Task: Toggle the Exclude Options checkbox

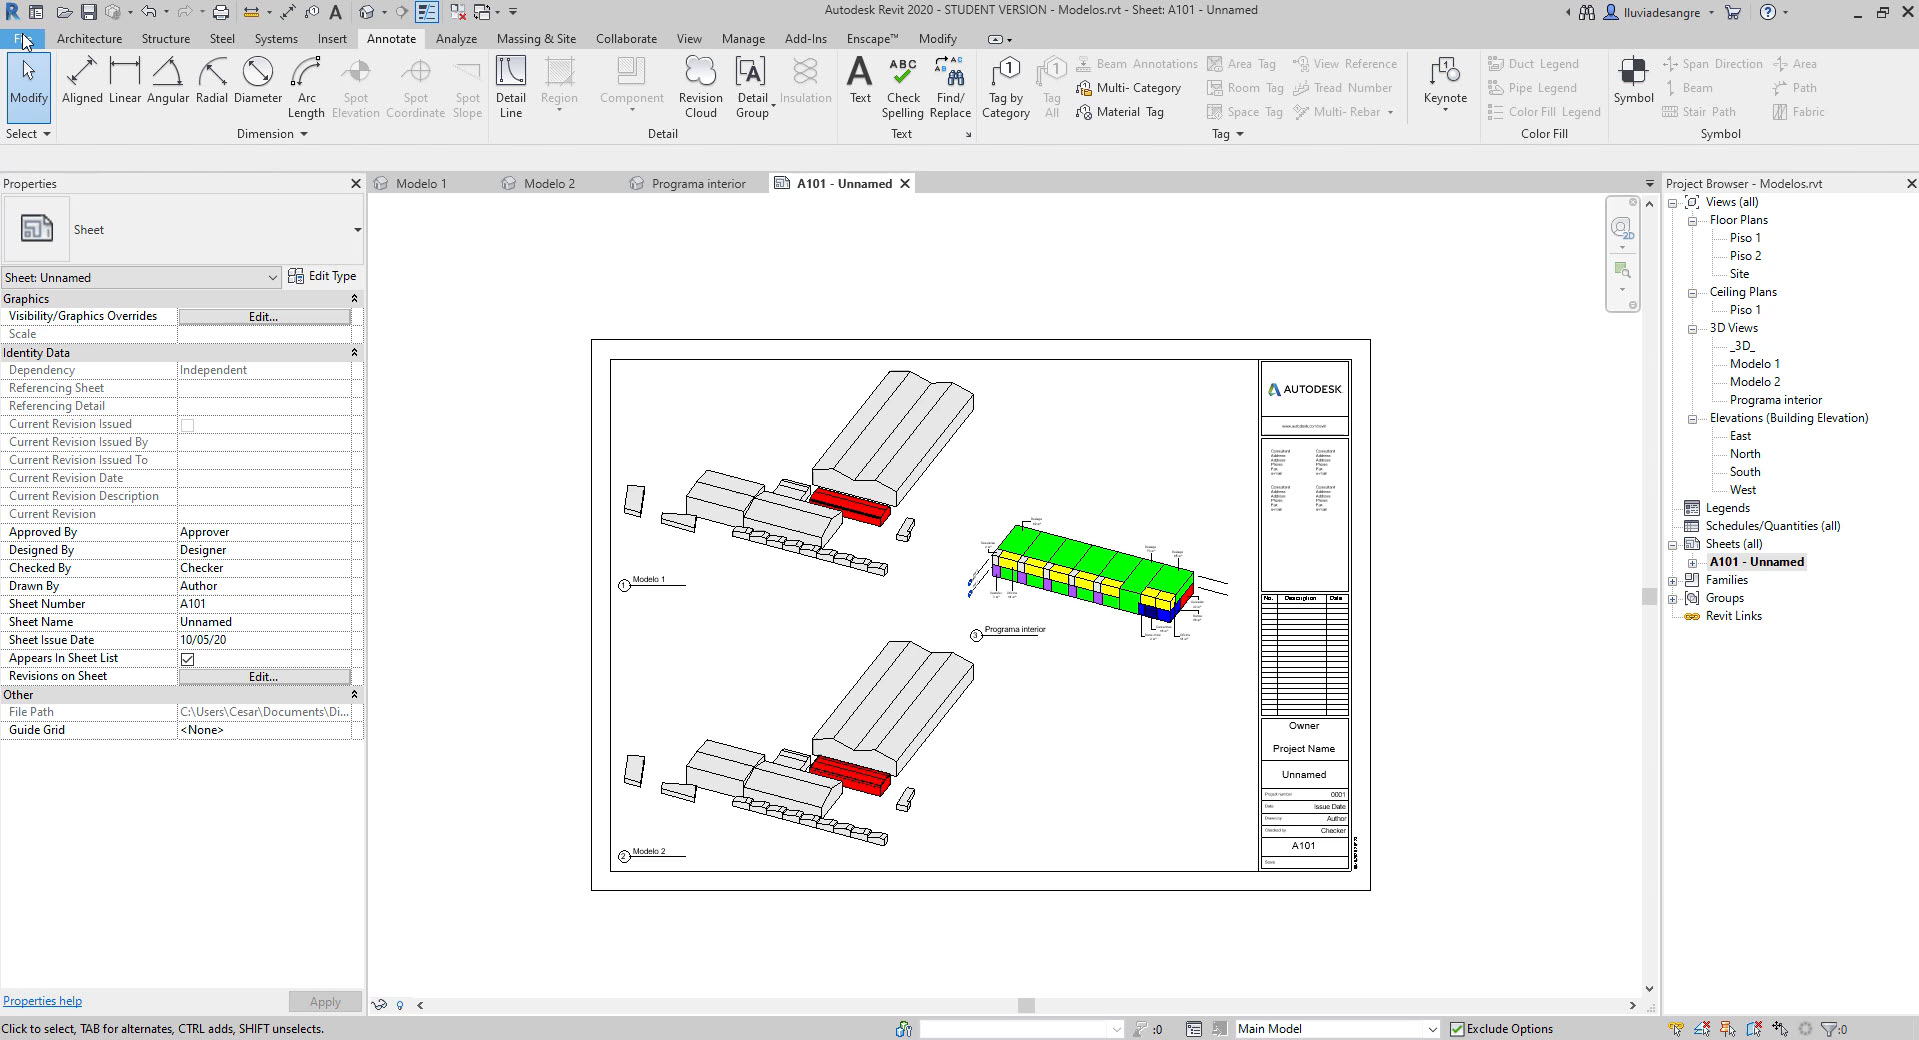Action: coord(1457,1029)
